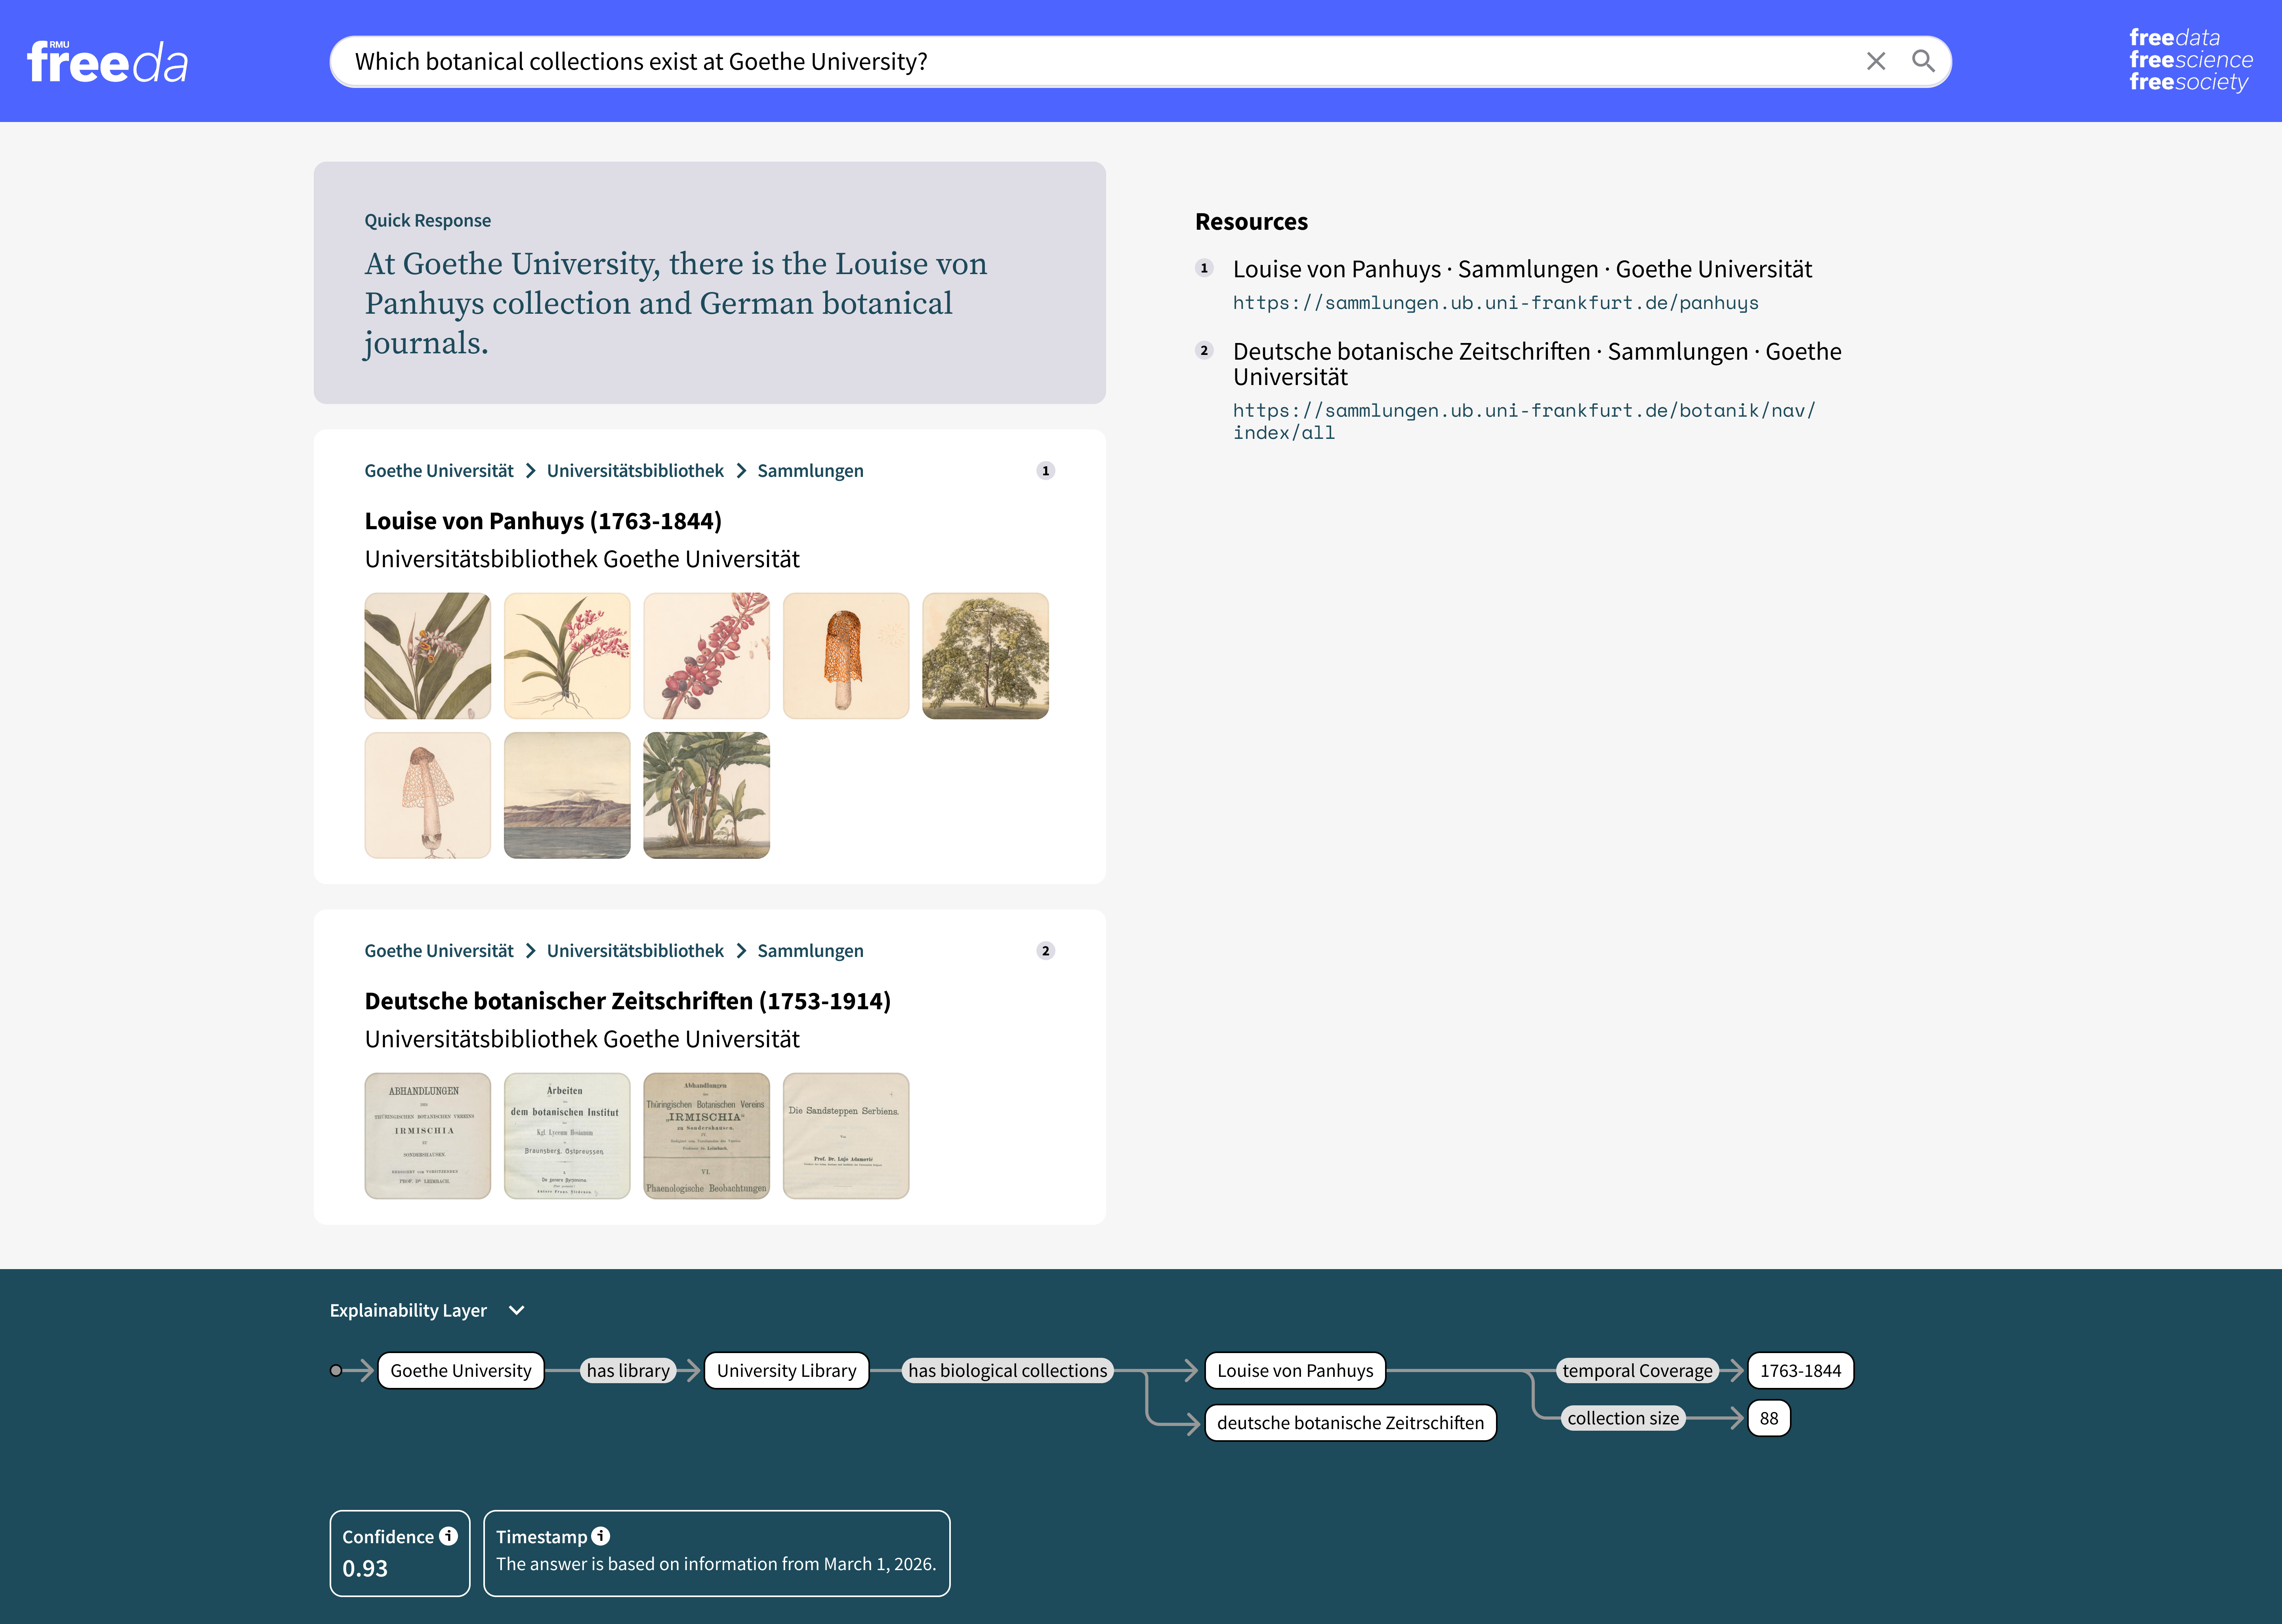Click reference badge 2 on Zeitschriften card
Viewport: 2282px width, 1624px height.
pos(1045,951)
